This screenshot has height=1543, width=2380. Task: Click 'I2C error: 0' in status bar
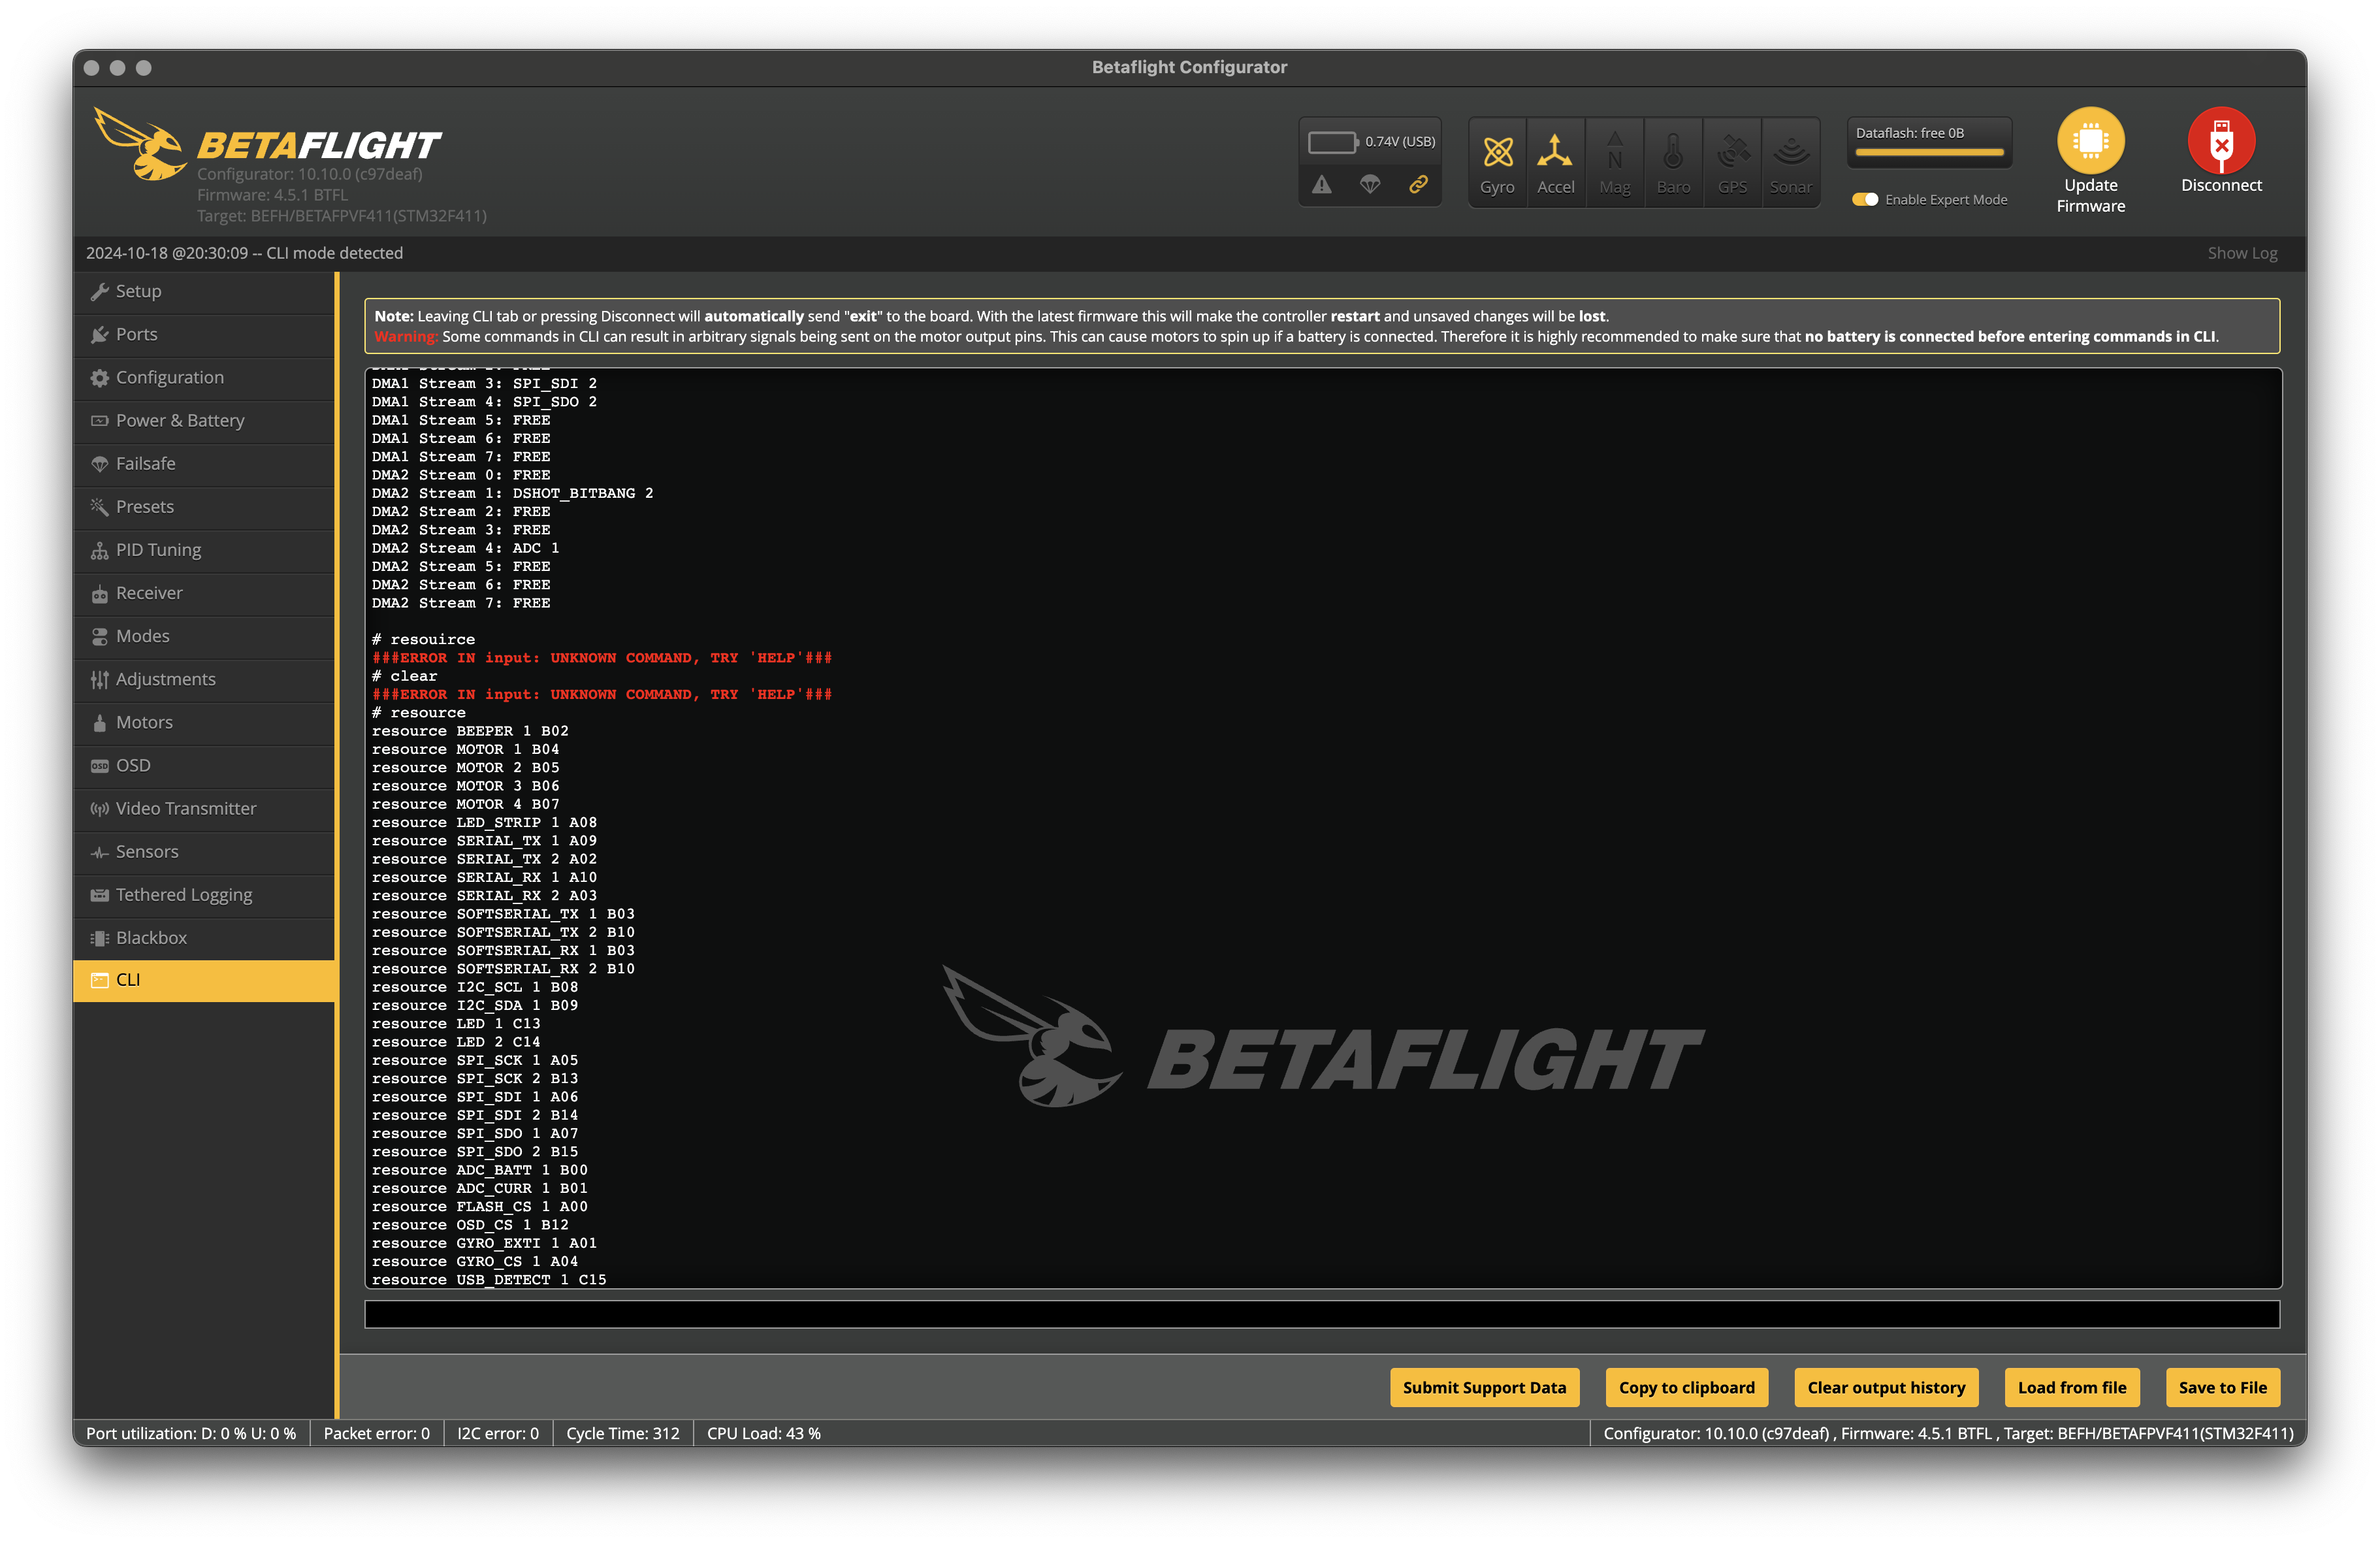coord(498,1433)
